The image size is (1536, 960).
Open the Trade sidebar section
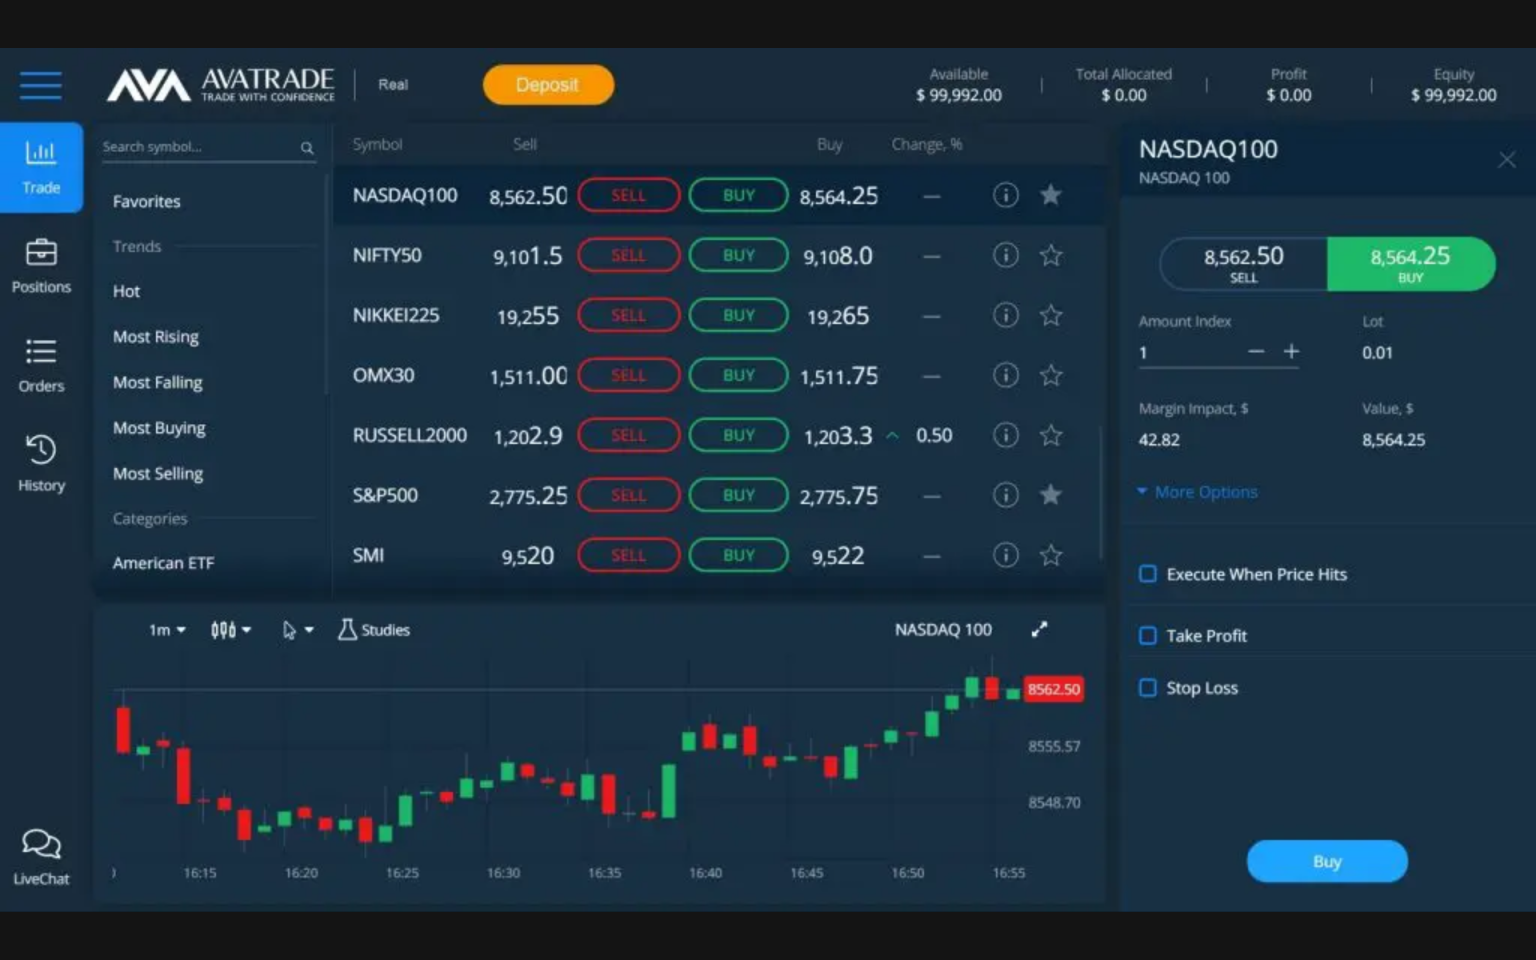click(41, 167)
